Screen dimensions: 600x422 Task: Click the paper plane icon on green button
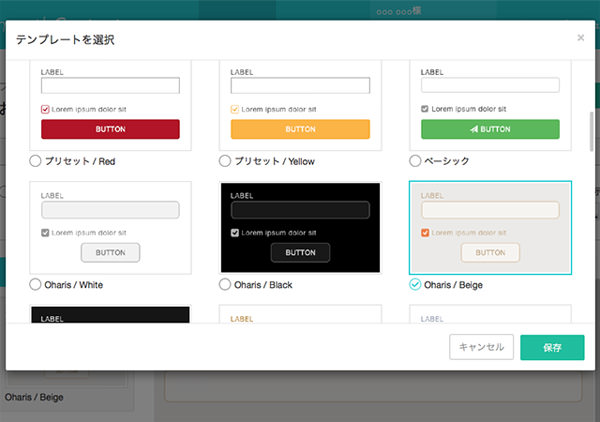(474, 129)
